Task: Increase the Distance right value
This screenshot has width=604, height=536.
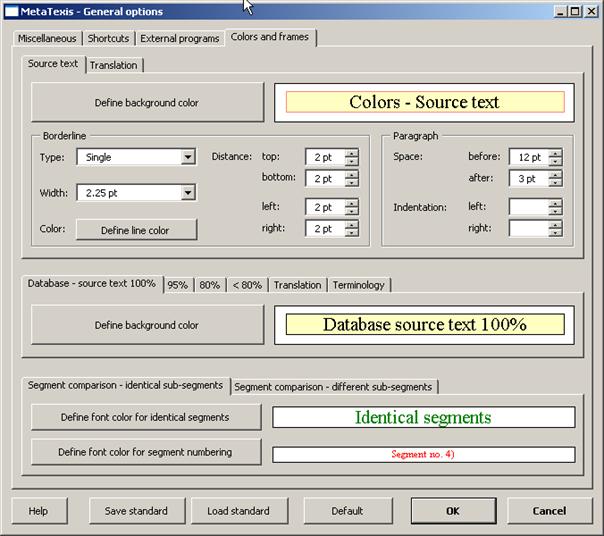Action: tap(352, 225)
